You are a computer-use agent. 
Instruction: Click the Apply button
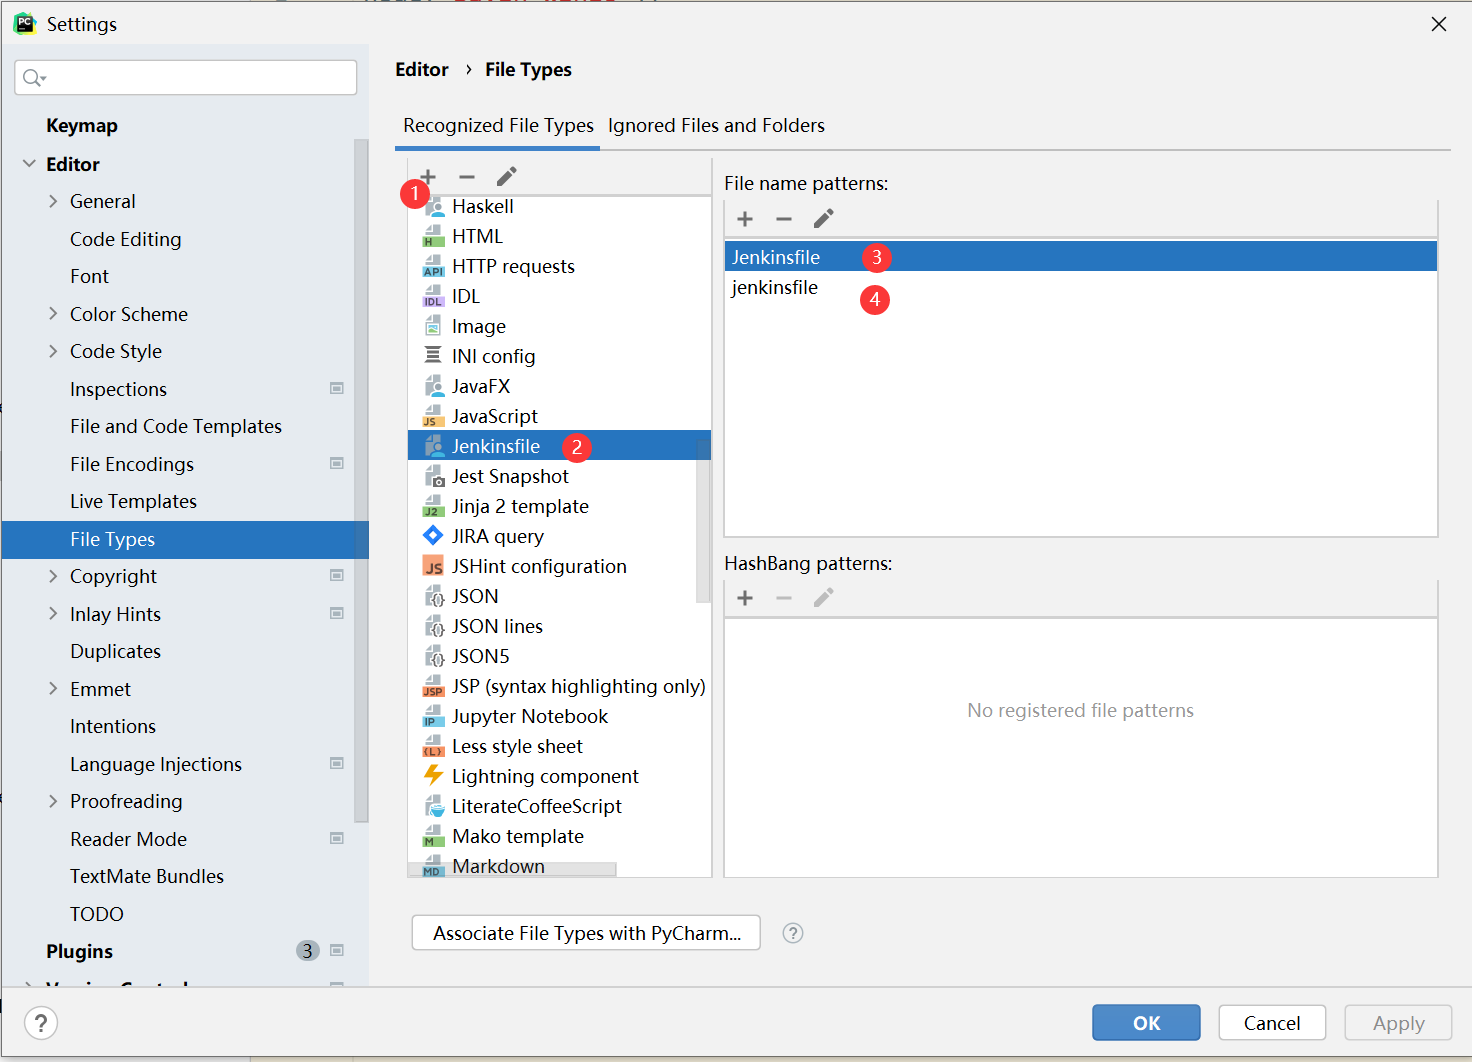[x=1398, y=1023]
